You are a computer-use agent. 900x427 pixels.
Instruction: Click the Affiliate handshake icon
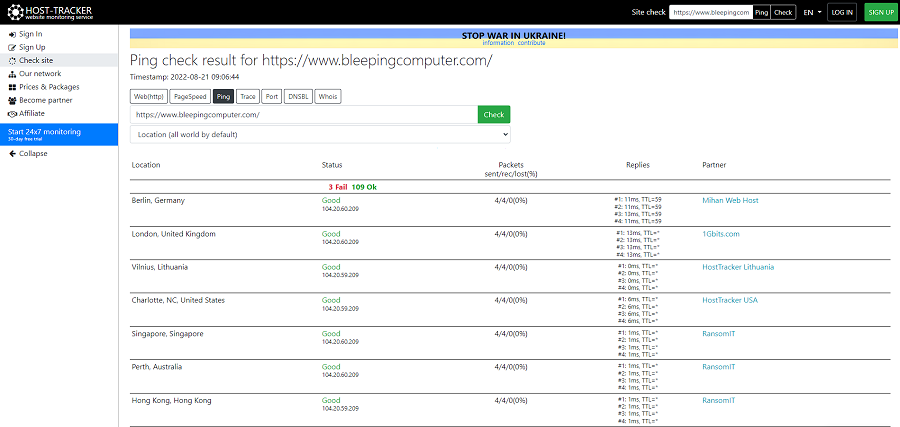click(13, 114)
